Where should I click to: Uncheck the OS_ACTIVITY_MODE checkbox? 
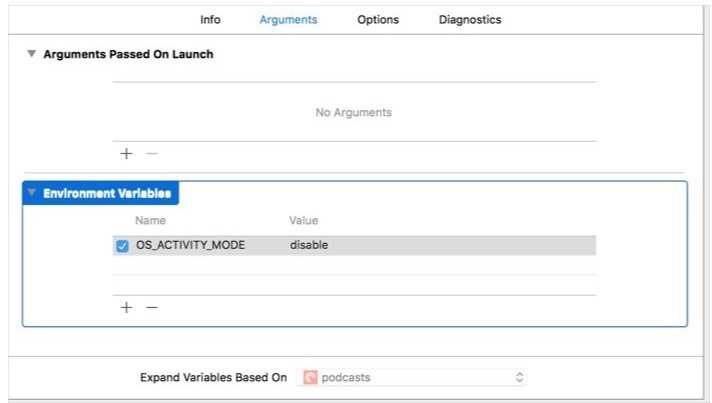(123, 246)
